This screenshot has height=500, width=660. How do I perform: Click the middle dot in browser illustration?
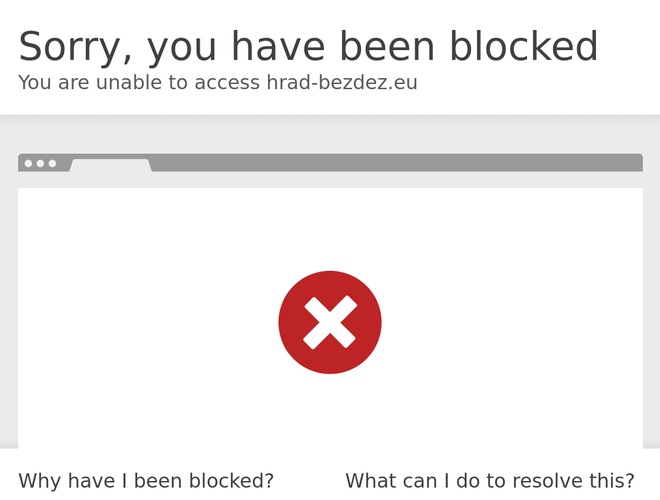coord(41,163)
